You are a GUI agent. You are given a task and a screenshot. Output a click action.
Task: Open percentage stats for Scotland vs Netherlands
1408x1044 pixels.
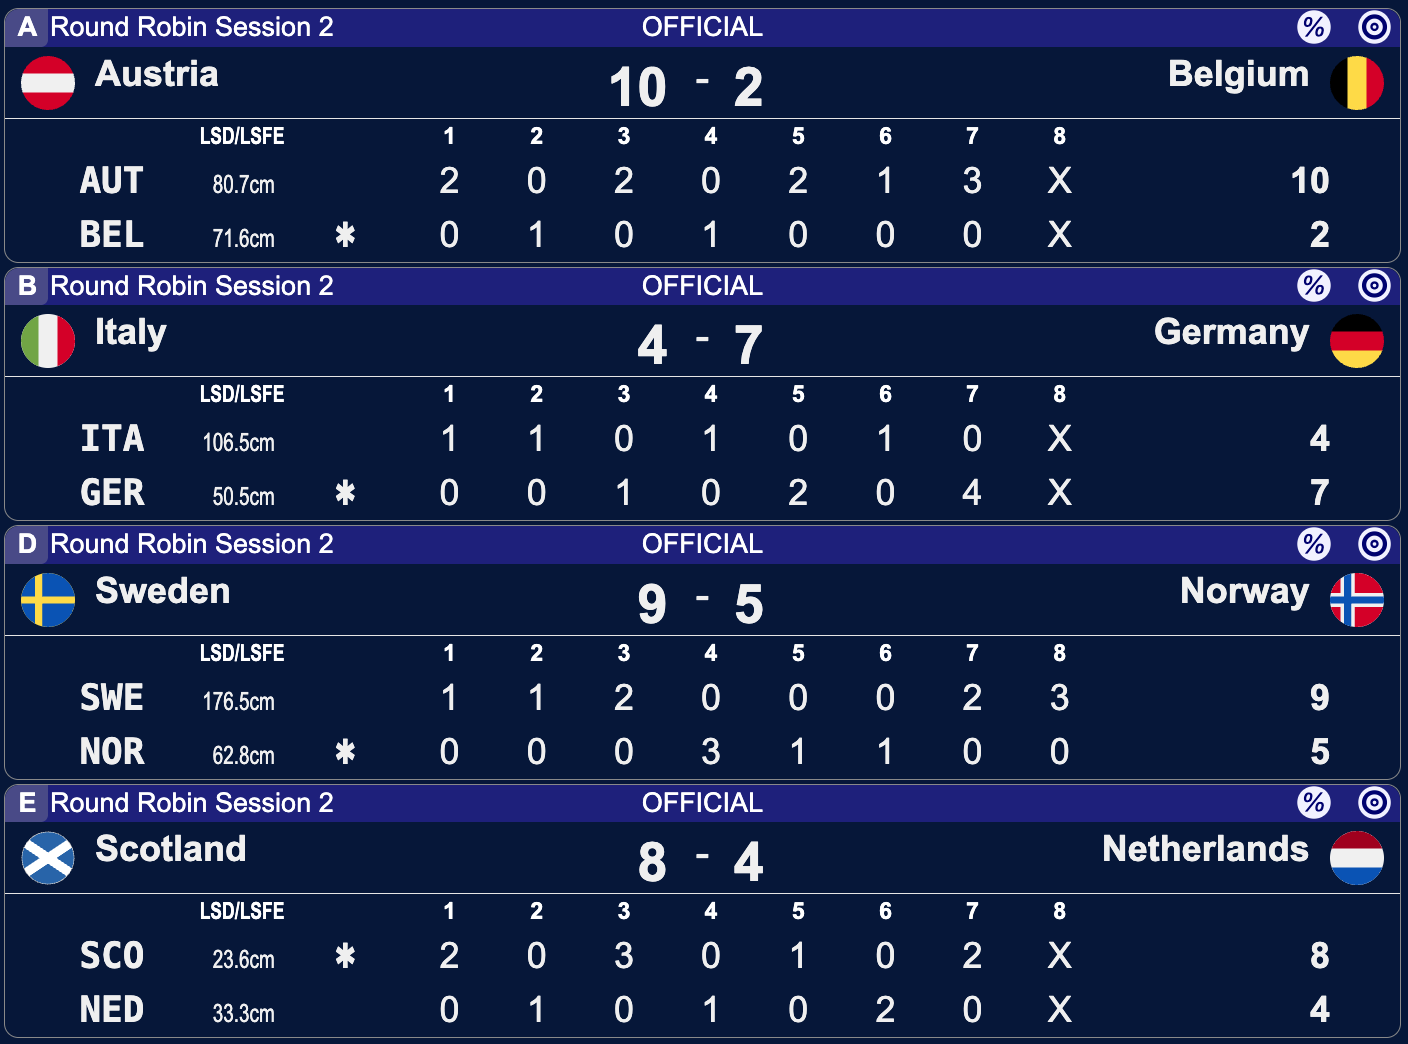[x=1314, y=802]
